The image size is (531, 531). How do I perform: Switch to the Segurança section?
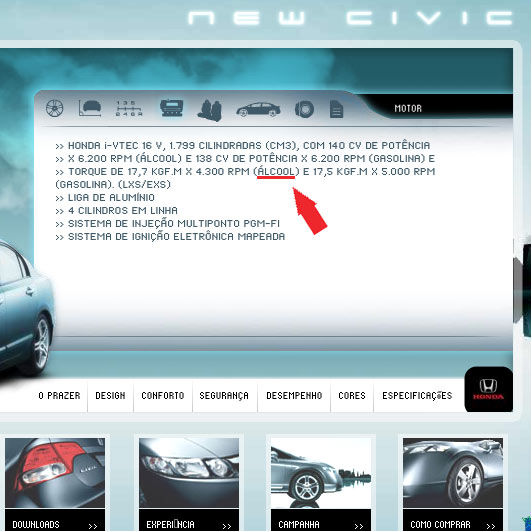(224, 396)
